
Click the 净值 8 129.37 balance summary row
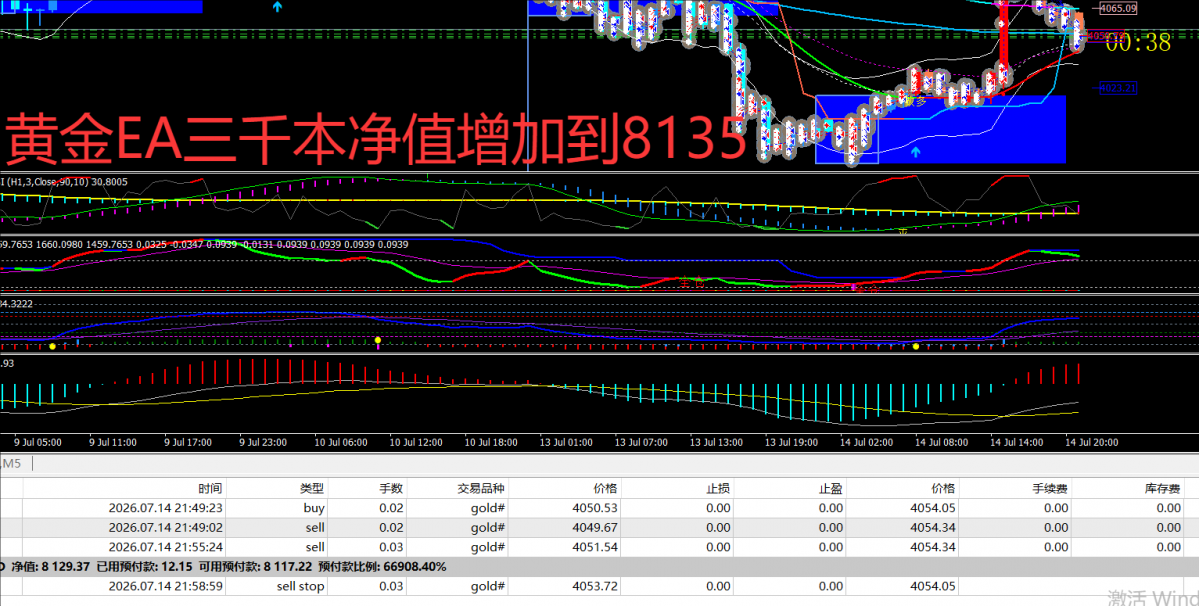tap(600, 567)
